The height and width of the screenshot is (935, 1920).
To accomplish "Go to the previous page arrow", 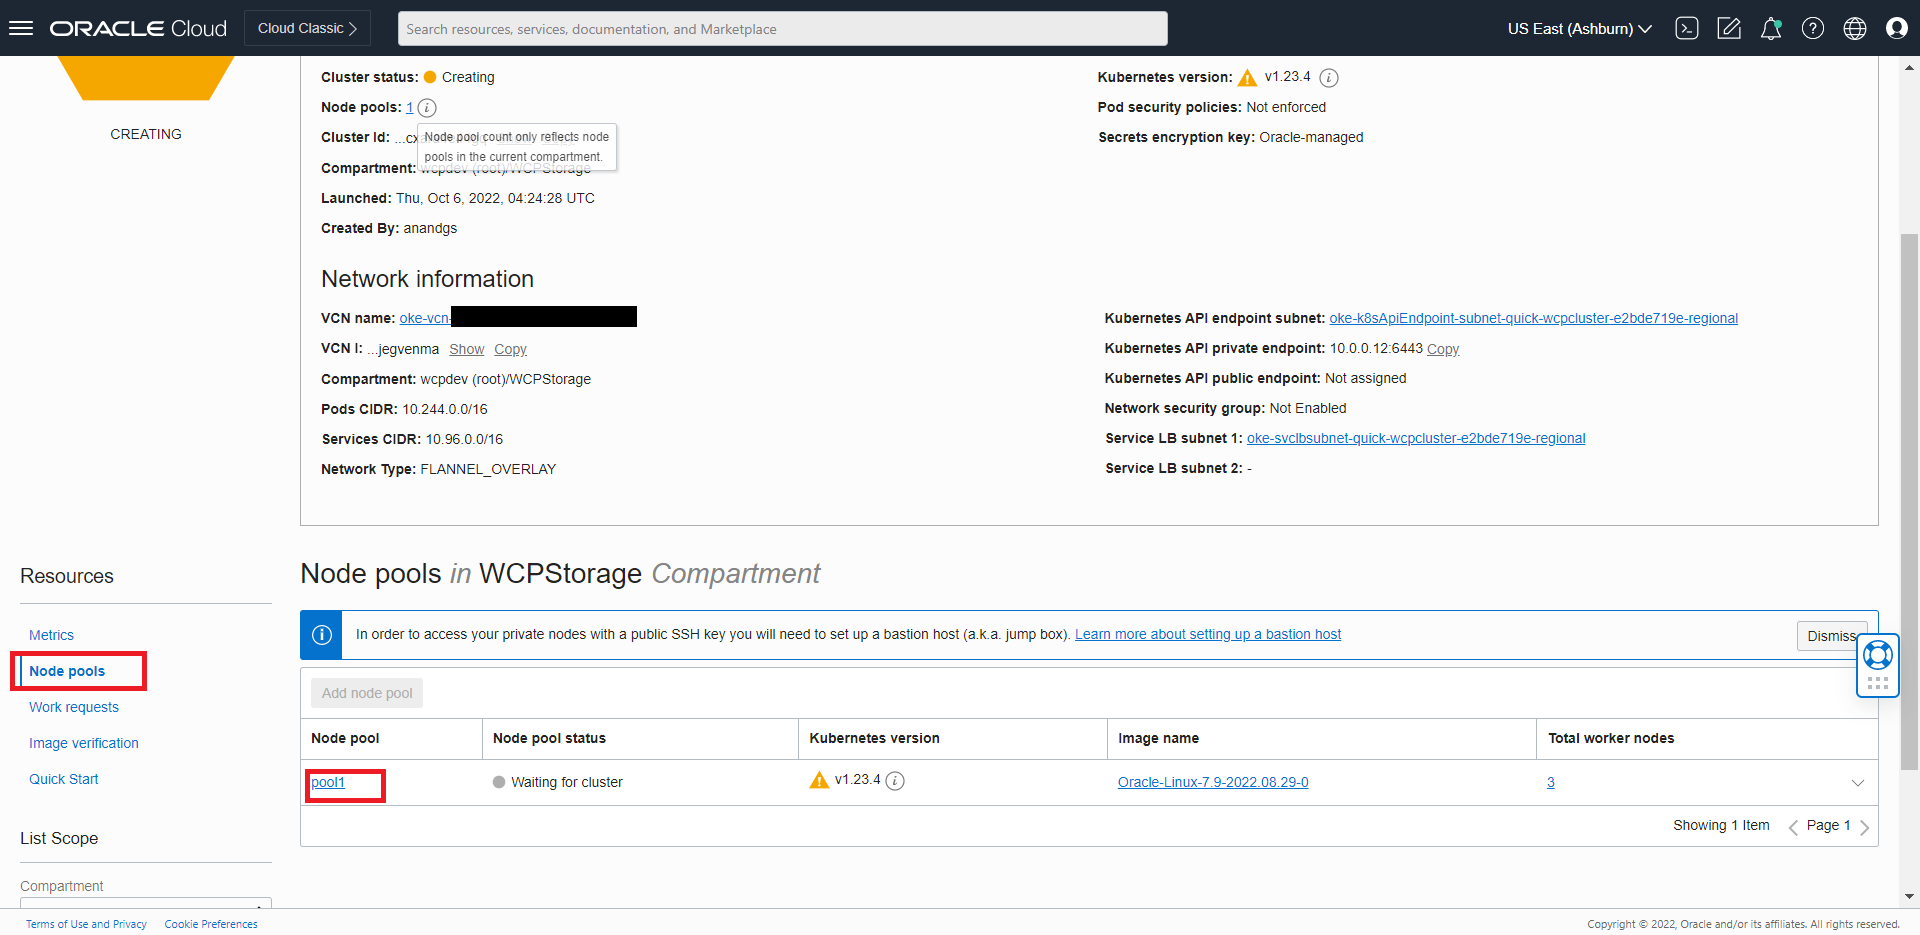I will (1792, 827).
